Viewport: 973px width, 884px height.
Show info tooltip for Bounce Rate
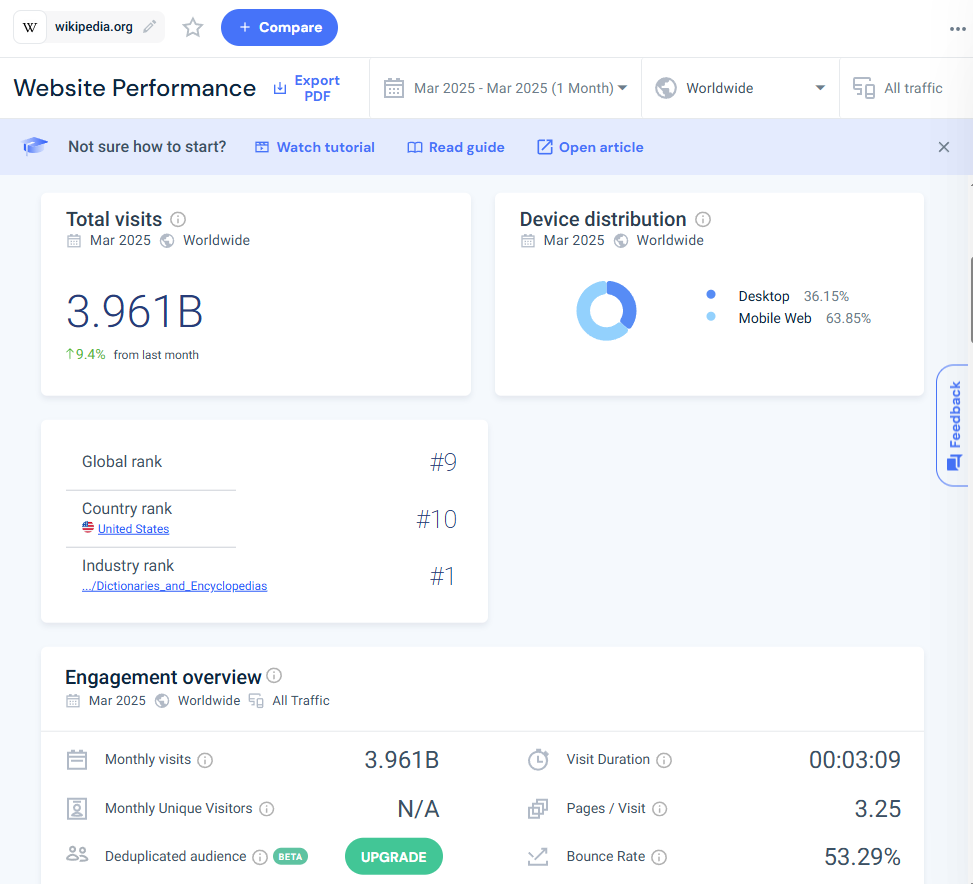click(660, 857)
